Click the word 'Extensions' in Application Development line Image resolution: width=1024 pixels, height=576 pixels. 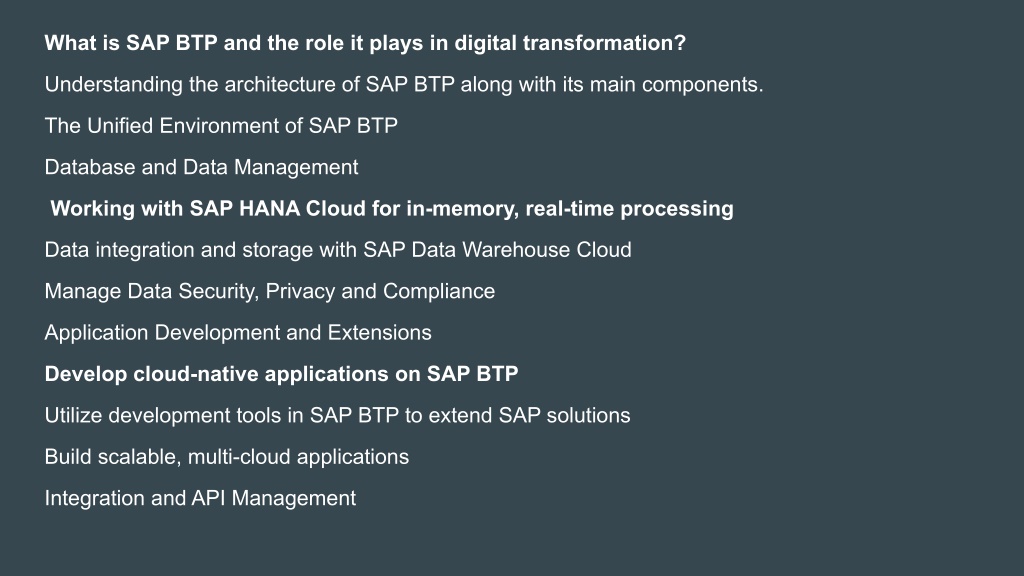(x=379, y=333)
